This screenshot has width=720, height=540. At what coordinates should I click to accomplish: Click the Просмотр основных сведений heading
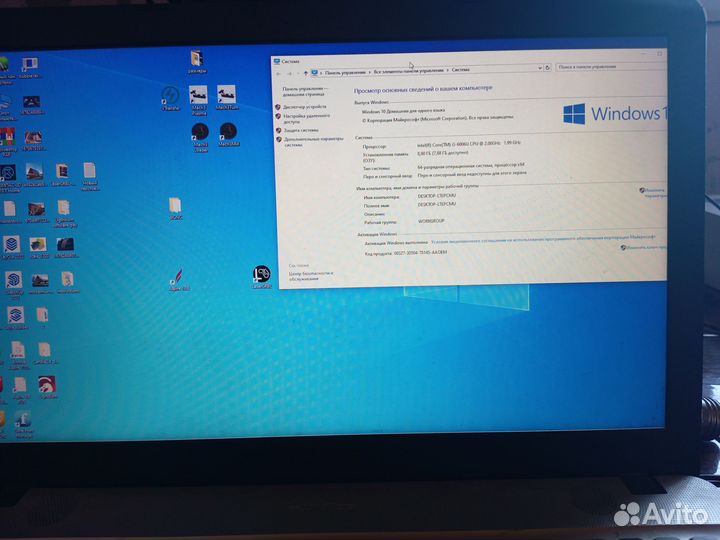(423, 89)
